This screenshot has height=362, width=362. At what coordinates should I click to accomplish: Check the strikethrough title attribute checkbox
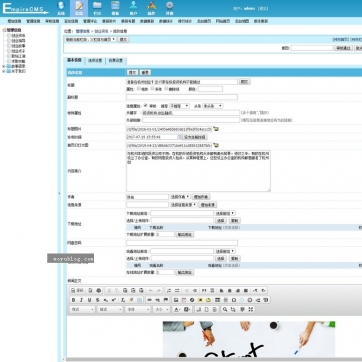click(166, 89)
